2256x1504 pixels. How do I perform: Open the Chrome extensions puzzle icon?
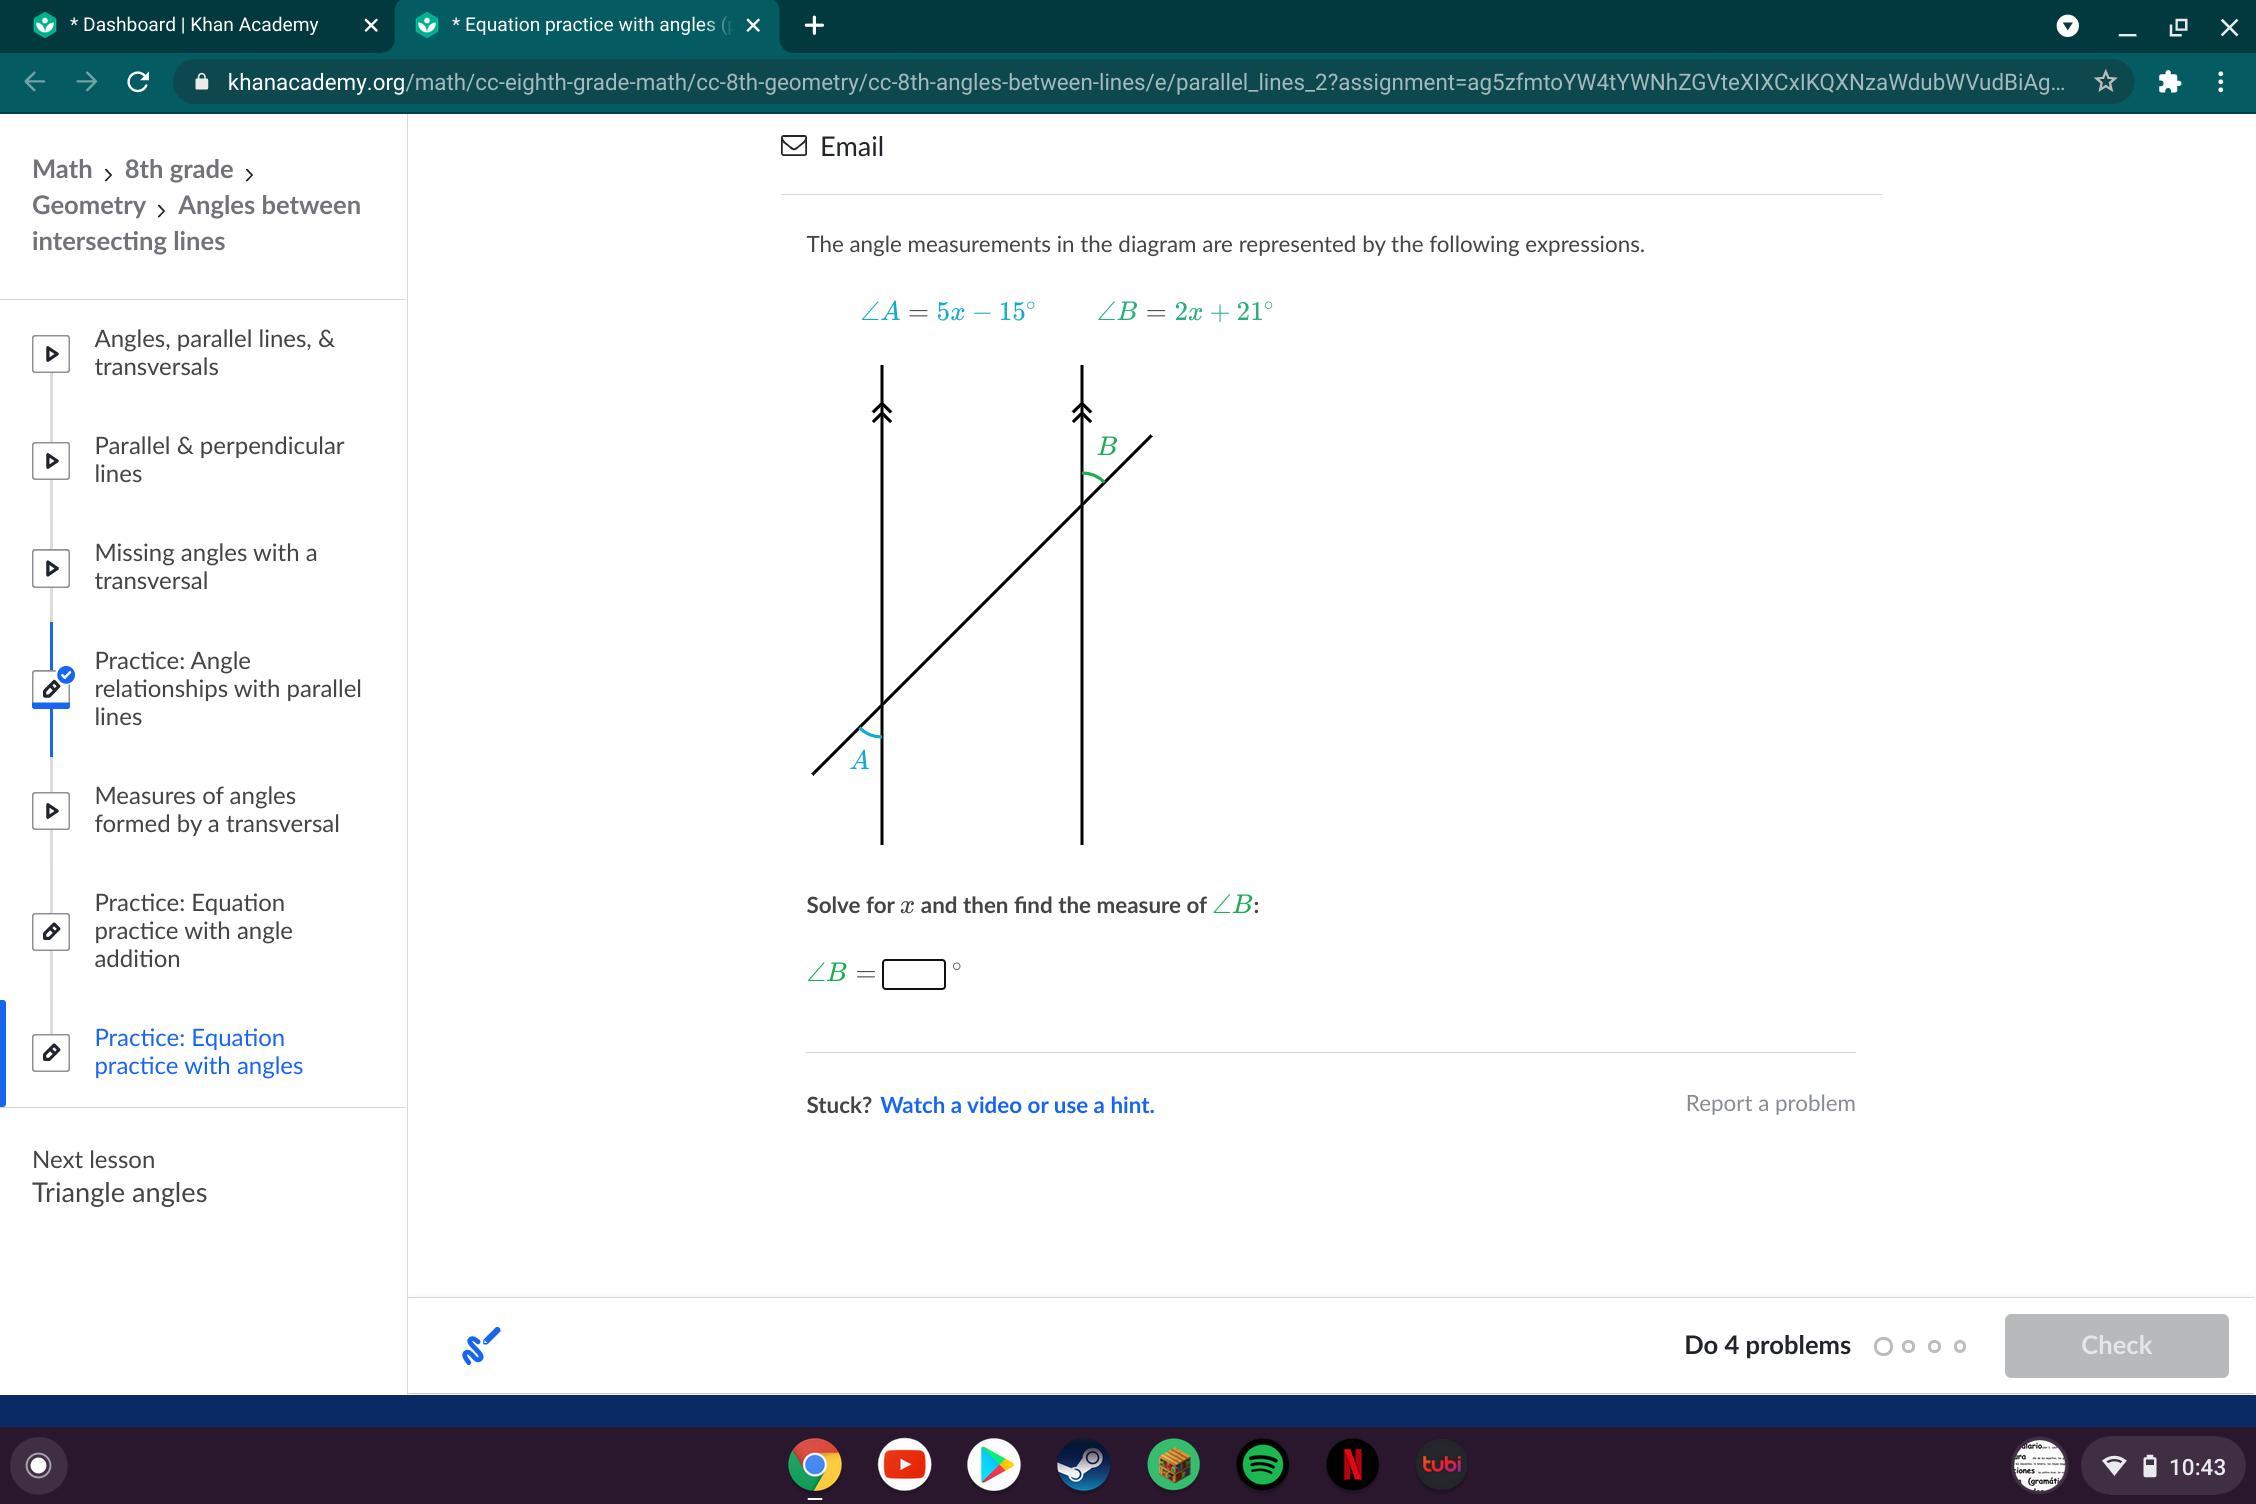tap(2168, 82)
